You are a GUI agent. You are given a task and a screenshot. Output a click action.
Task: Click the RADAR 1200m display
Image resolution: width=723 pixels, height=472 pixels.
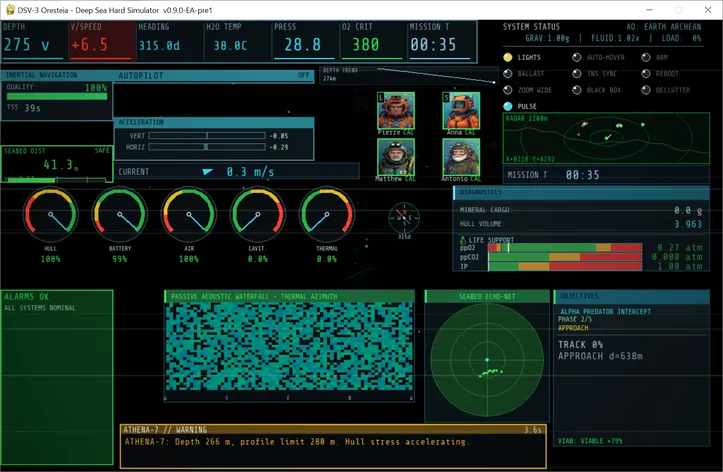(x=606, y=138)
